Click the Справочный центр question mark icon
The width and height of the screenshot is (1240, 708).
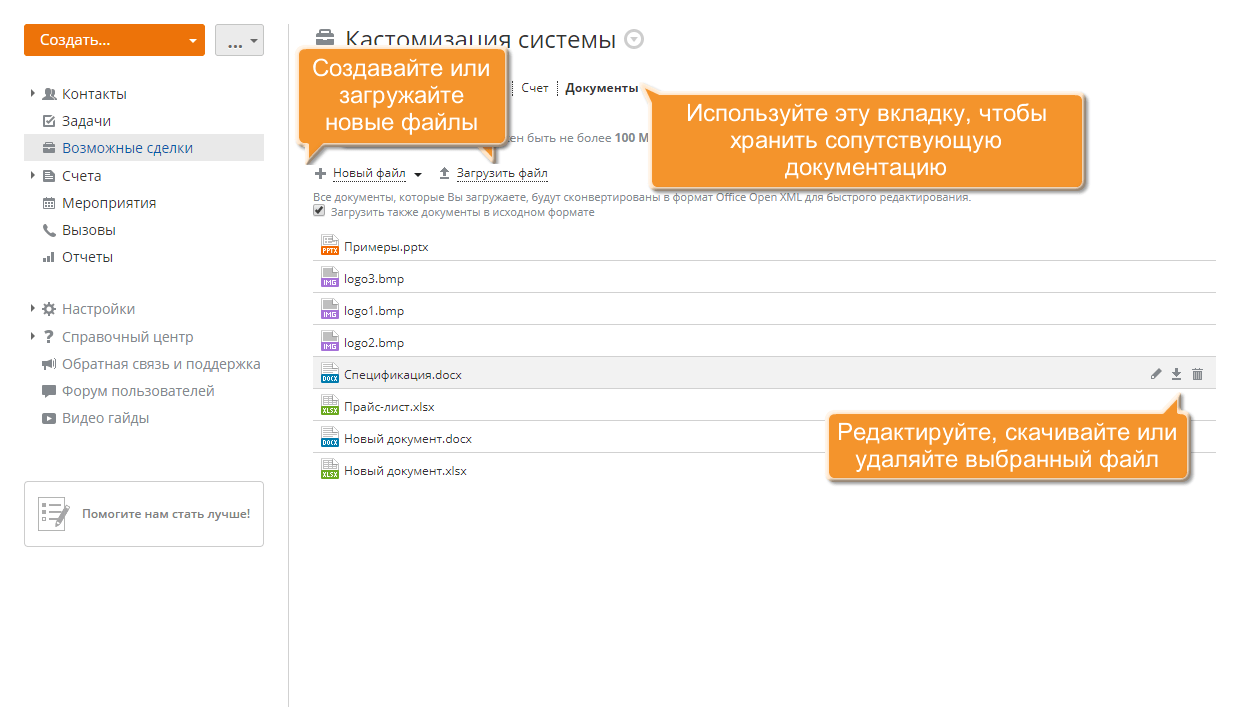click(x=49, y=337)
